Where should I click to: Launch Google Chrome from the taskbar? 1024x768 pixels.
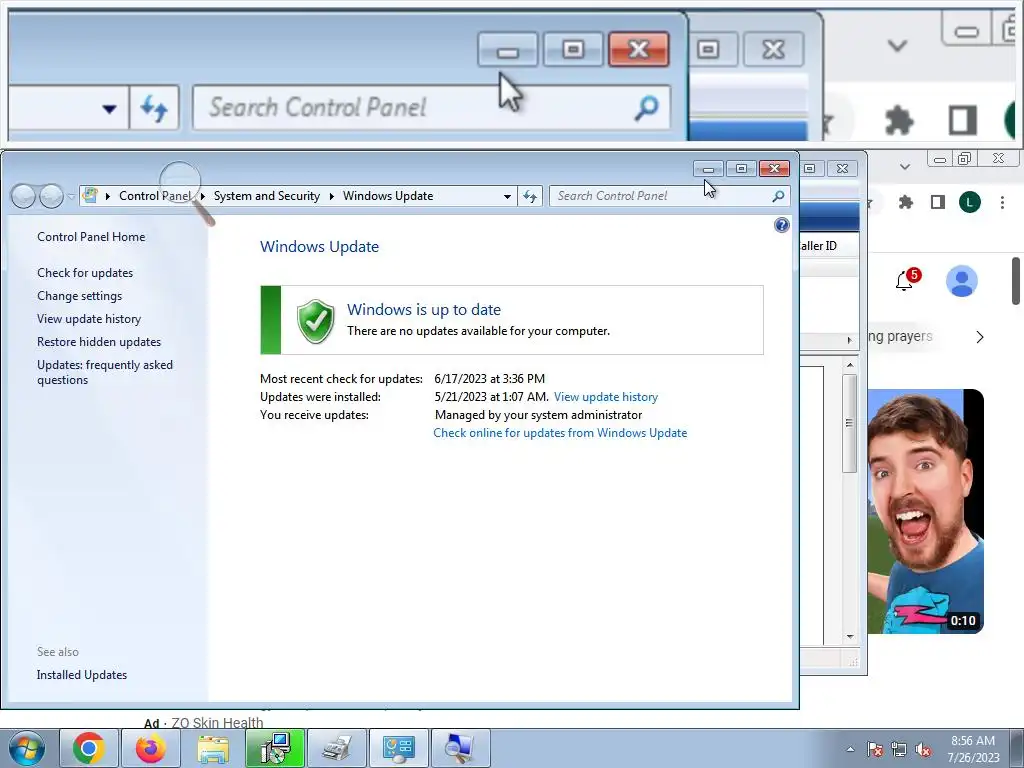point(89,748)
